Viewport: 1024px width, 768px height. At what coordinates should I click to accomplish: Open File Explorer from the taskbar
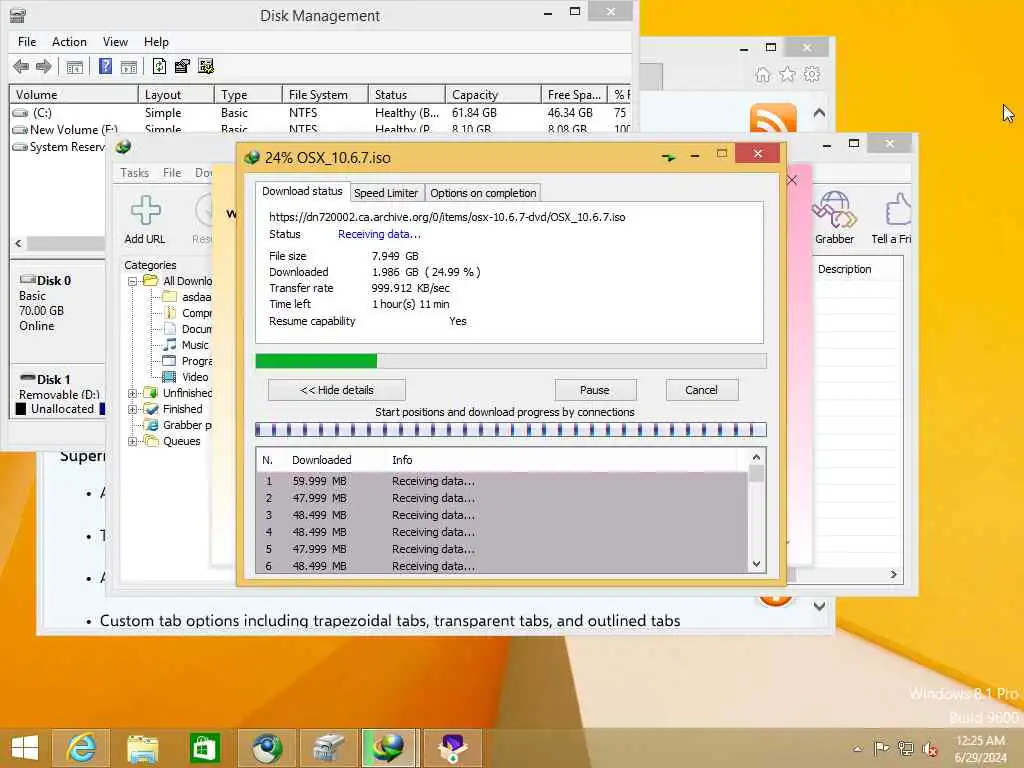click(x=142, y=748)
